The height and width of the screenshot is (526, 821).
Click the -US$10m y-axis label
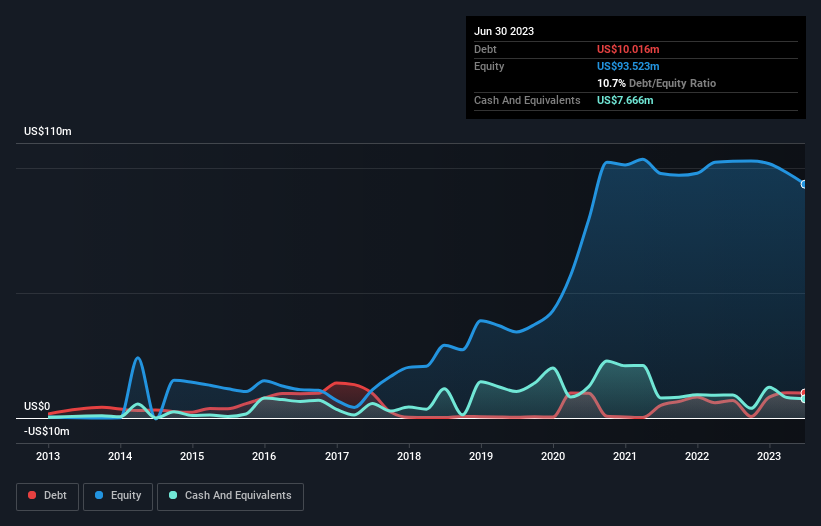click(47, 431)
